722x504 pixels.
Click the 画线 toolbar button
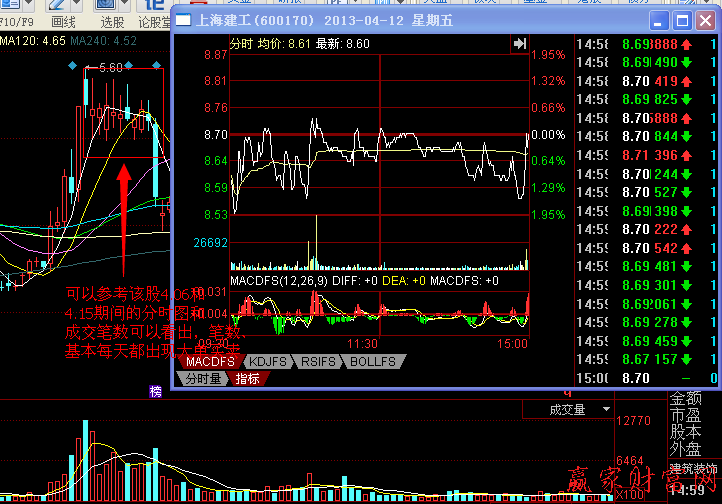63,21
